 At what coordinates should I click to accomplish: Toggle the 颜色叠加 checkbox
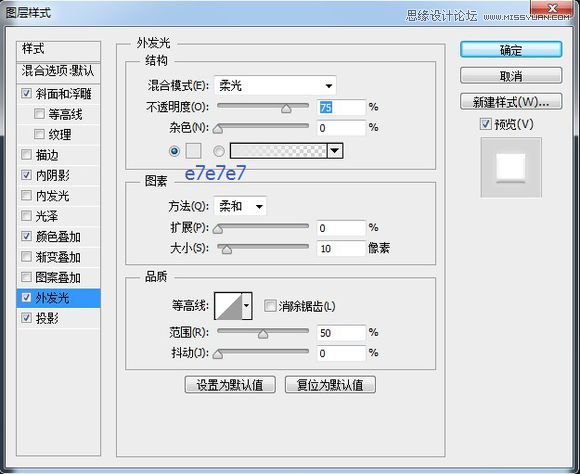pyautogui.click(x=26, y=236)
